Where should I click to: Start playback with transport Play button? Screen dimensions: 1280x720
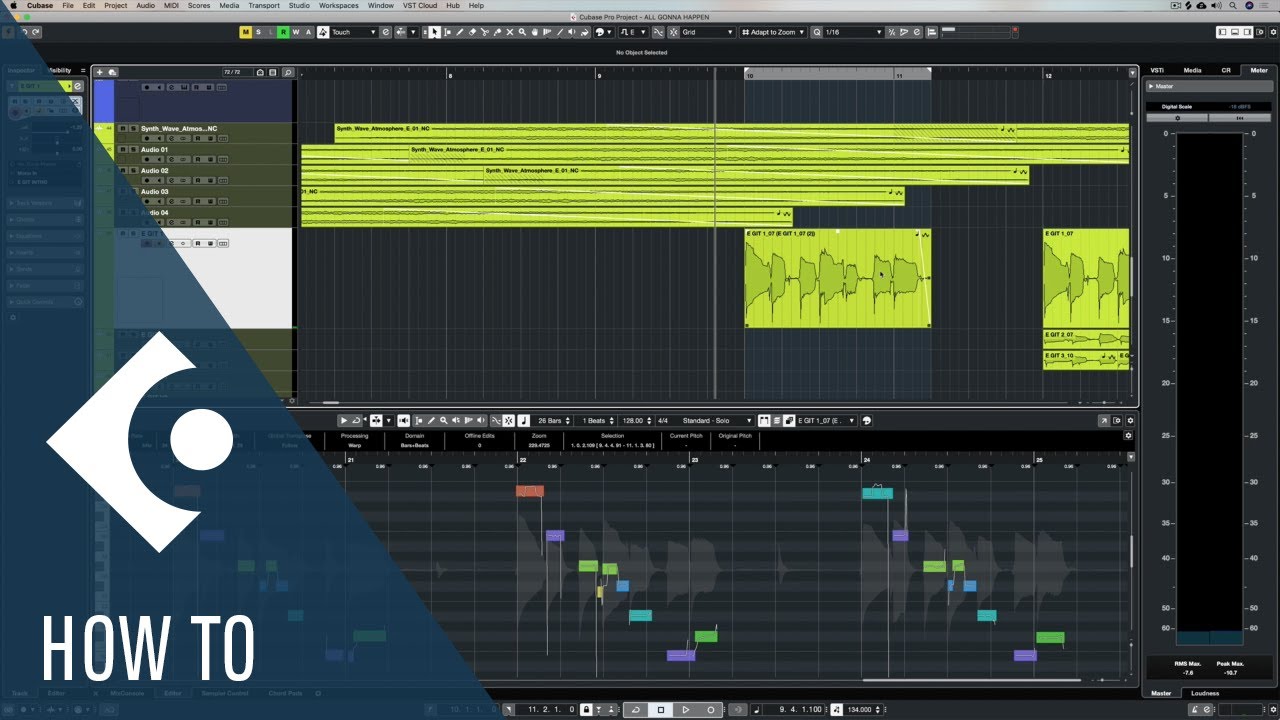click(686, 710)
